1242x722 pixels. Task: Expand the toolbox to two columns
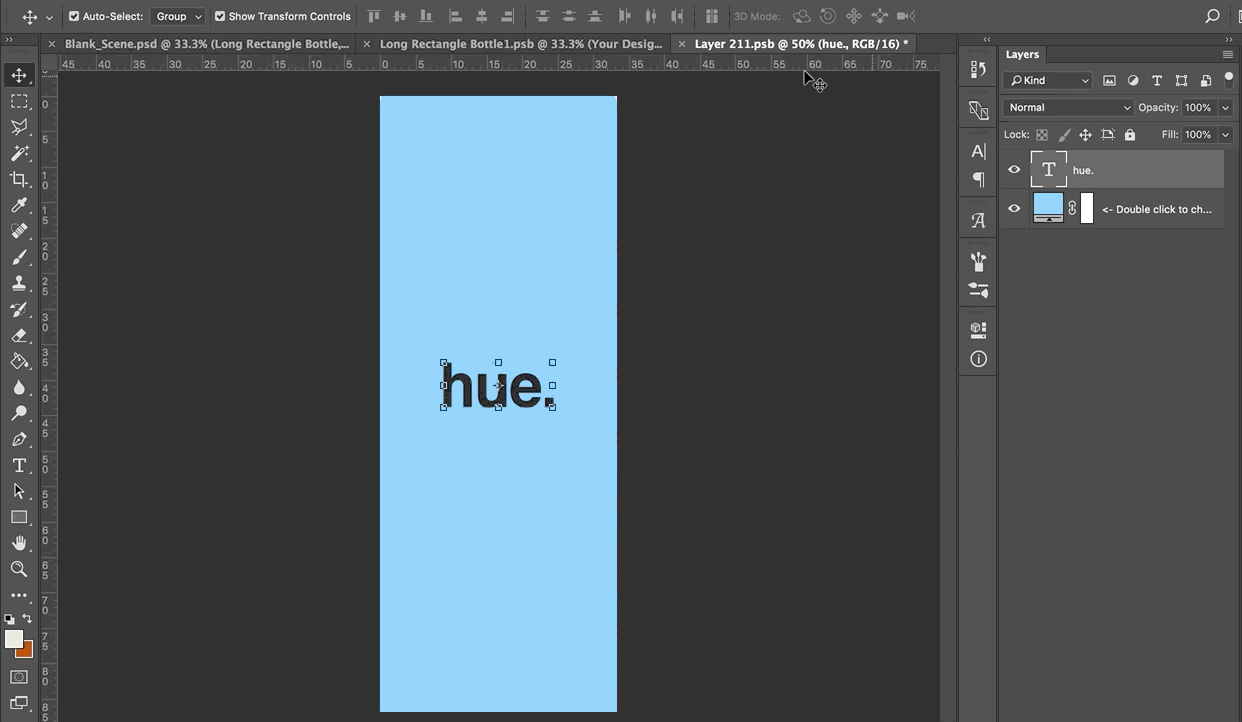click(9, 40)
